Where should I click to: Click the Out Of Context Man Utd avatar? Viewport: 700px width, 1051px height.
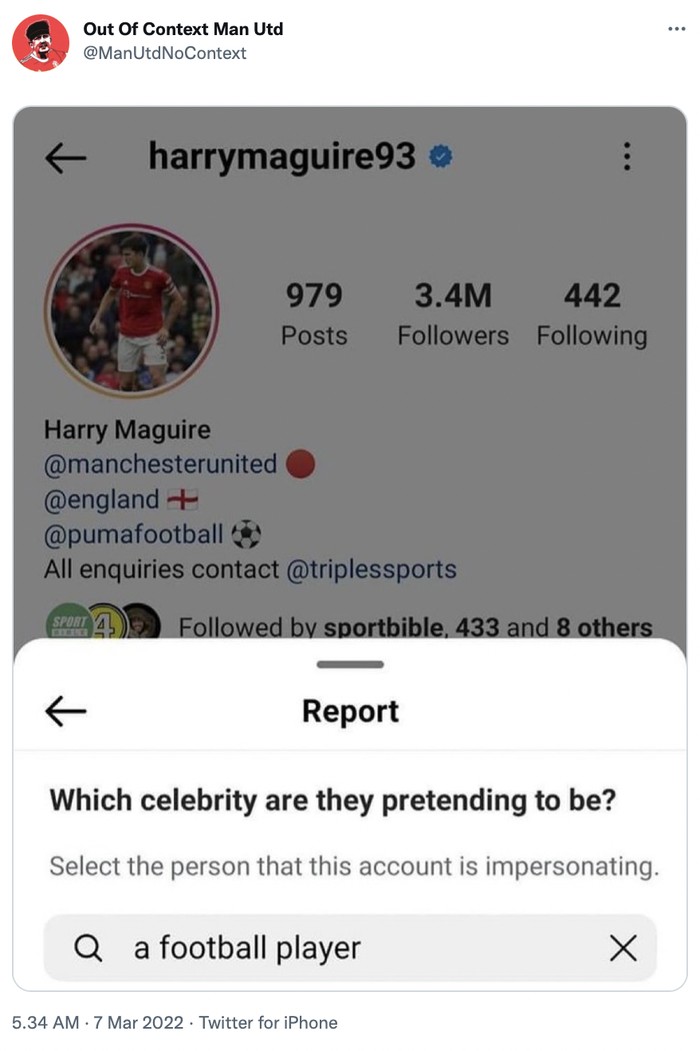coord(40,42)
